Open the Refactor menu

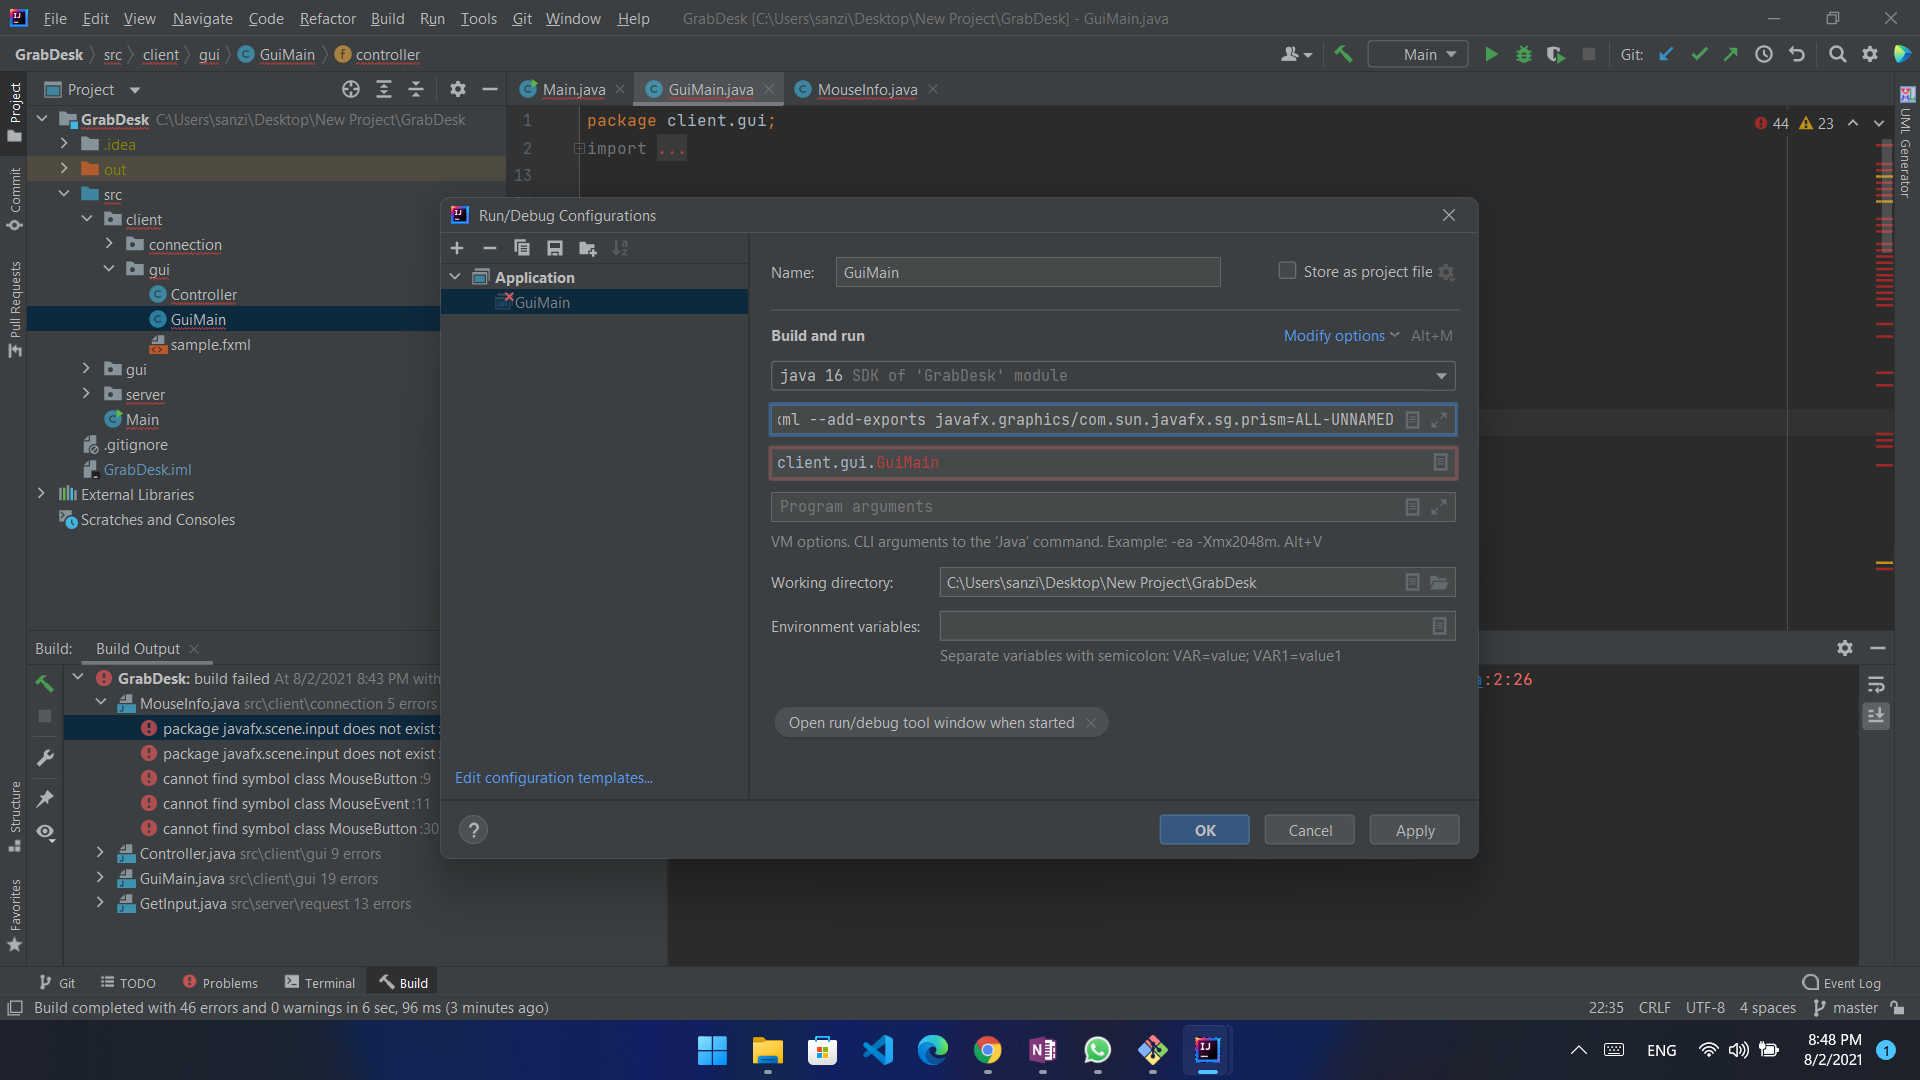pyautogui.click(x=327, y=18)
